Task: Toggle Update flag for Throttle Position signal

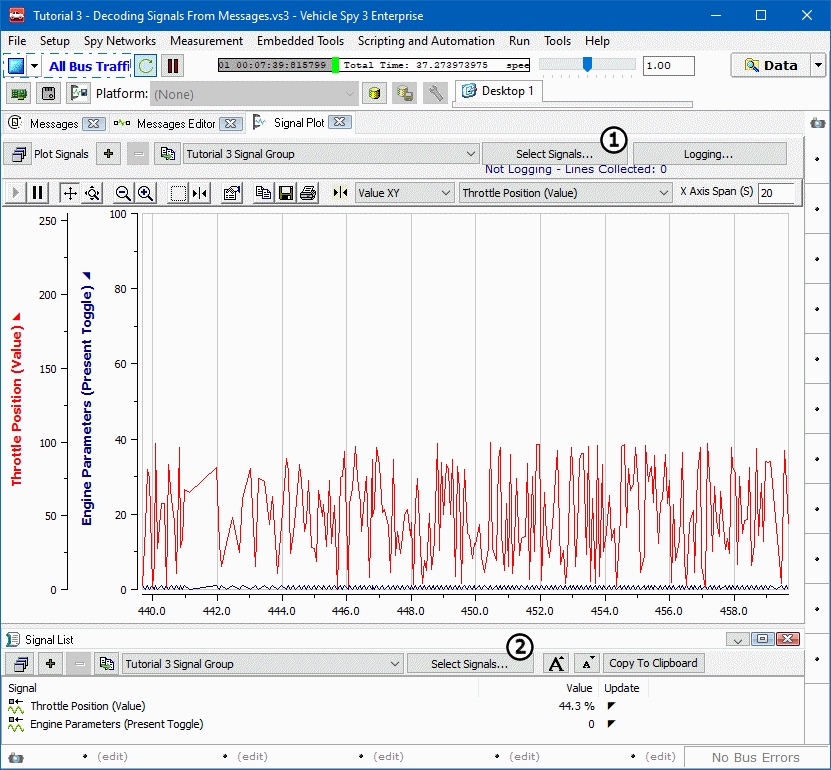Action: pos(611,706)
